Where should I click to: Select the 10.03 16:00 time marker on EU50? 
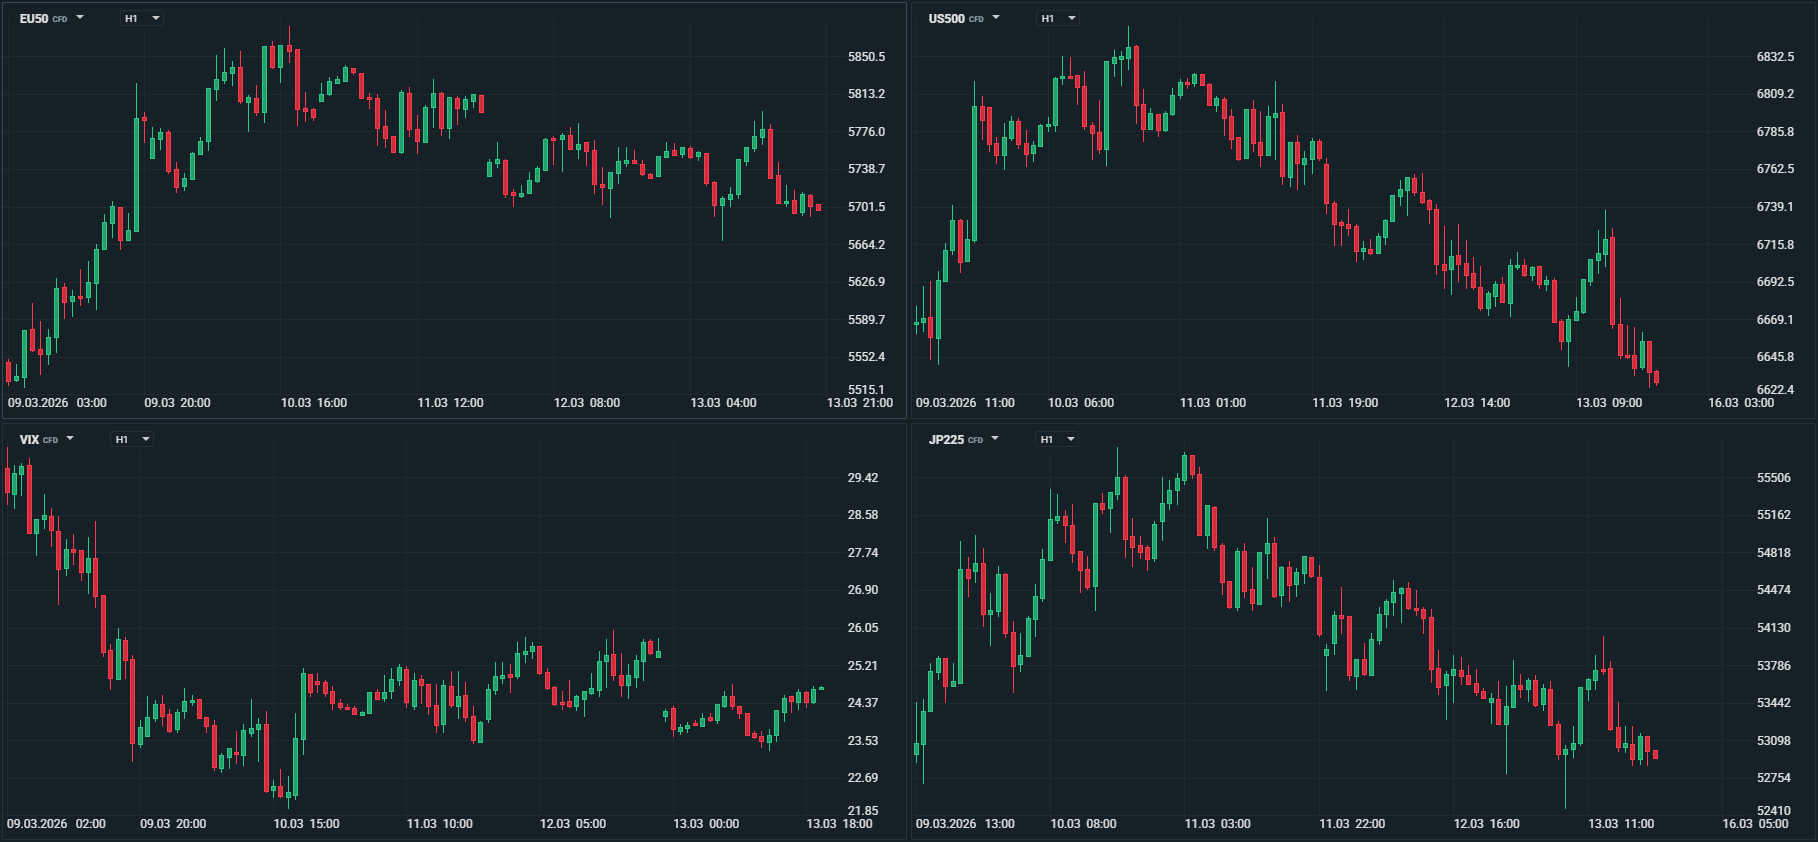click(x=314, y=403)
